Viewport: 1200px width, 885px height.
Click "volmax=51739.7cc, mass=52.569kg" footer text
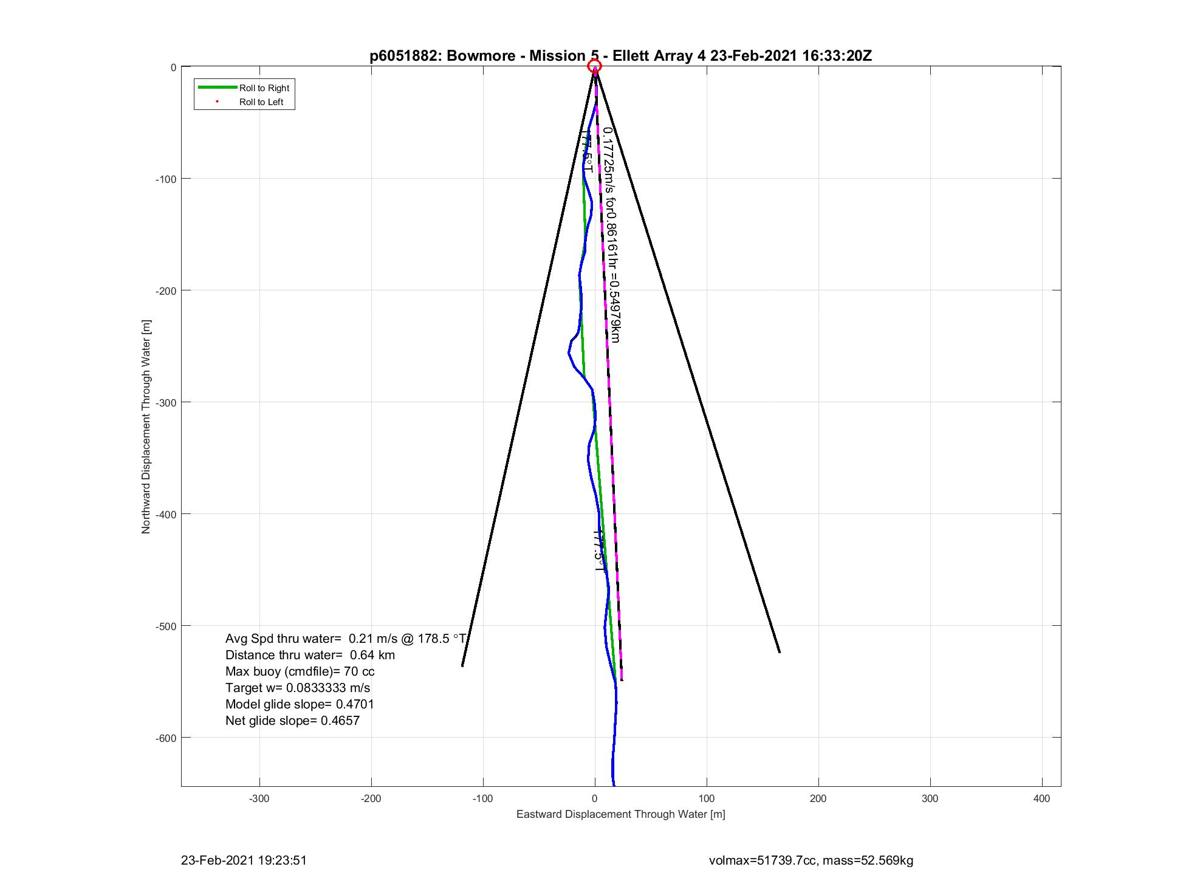pos(811,859)
